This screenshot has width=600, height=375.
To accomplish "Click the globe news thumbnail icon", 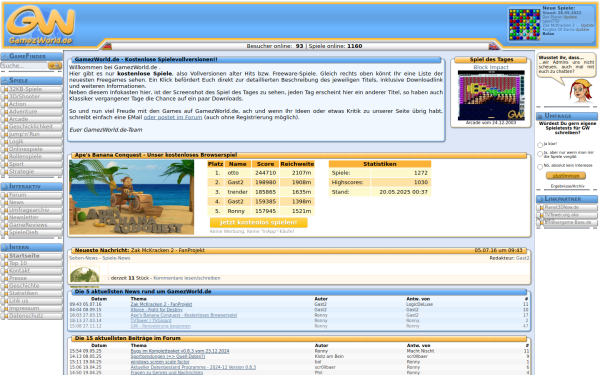I will 85,274.
